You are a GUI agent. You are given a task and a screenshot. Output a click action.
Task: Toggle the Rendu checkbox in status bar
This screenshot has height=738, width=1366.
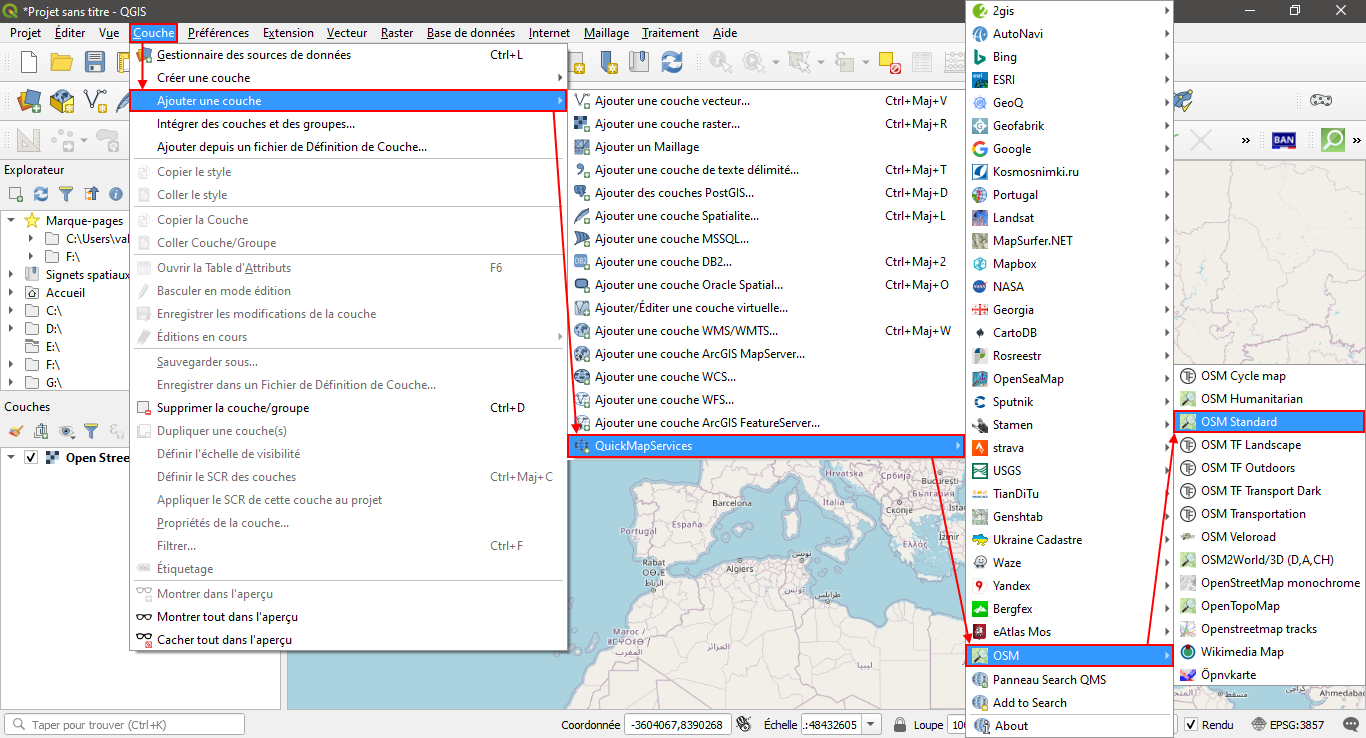click(1191, 724)
